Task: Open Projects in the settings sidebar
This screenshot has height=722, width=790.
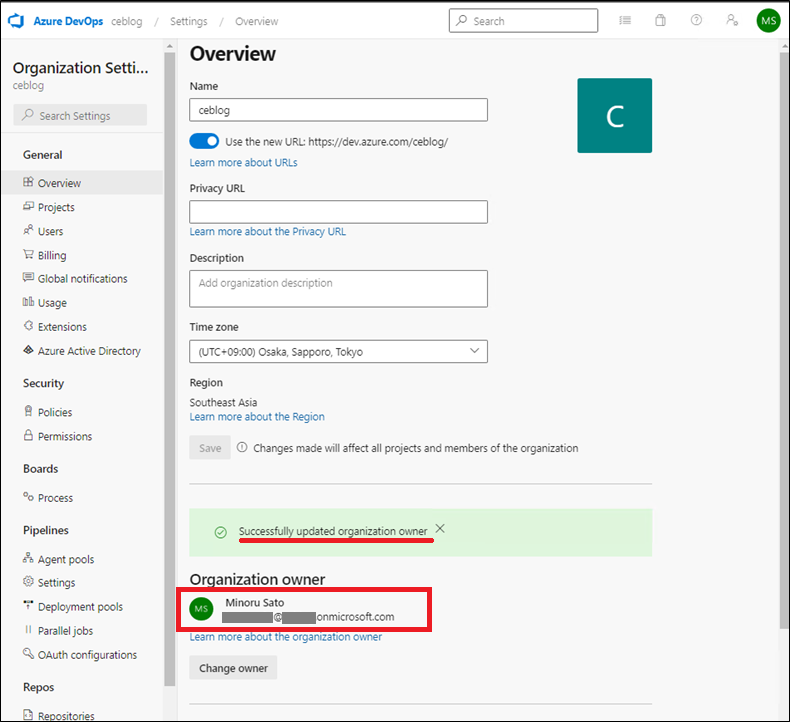Action: [56, 207]
